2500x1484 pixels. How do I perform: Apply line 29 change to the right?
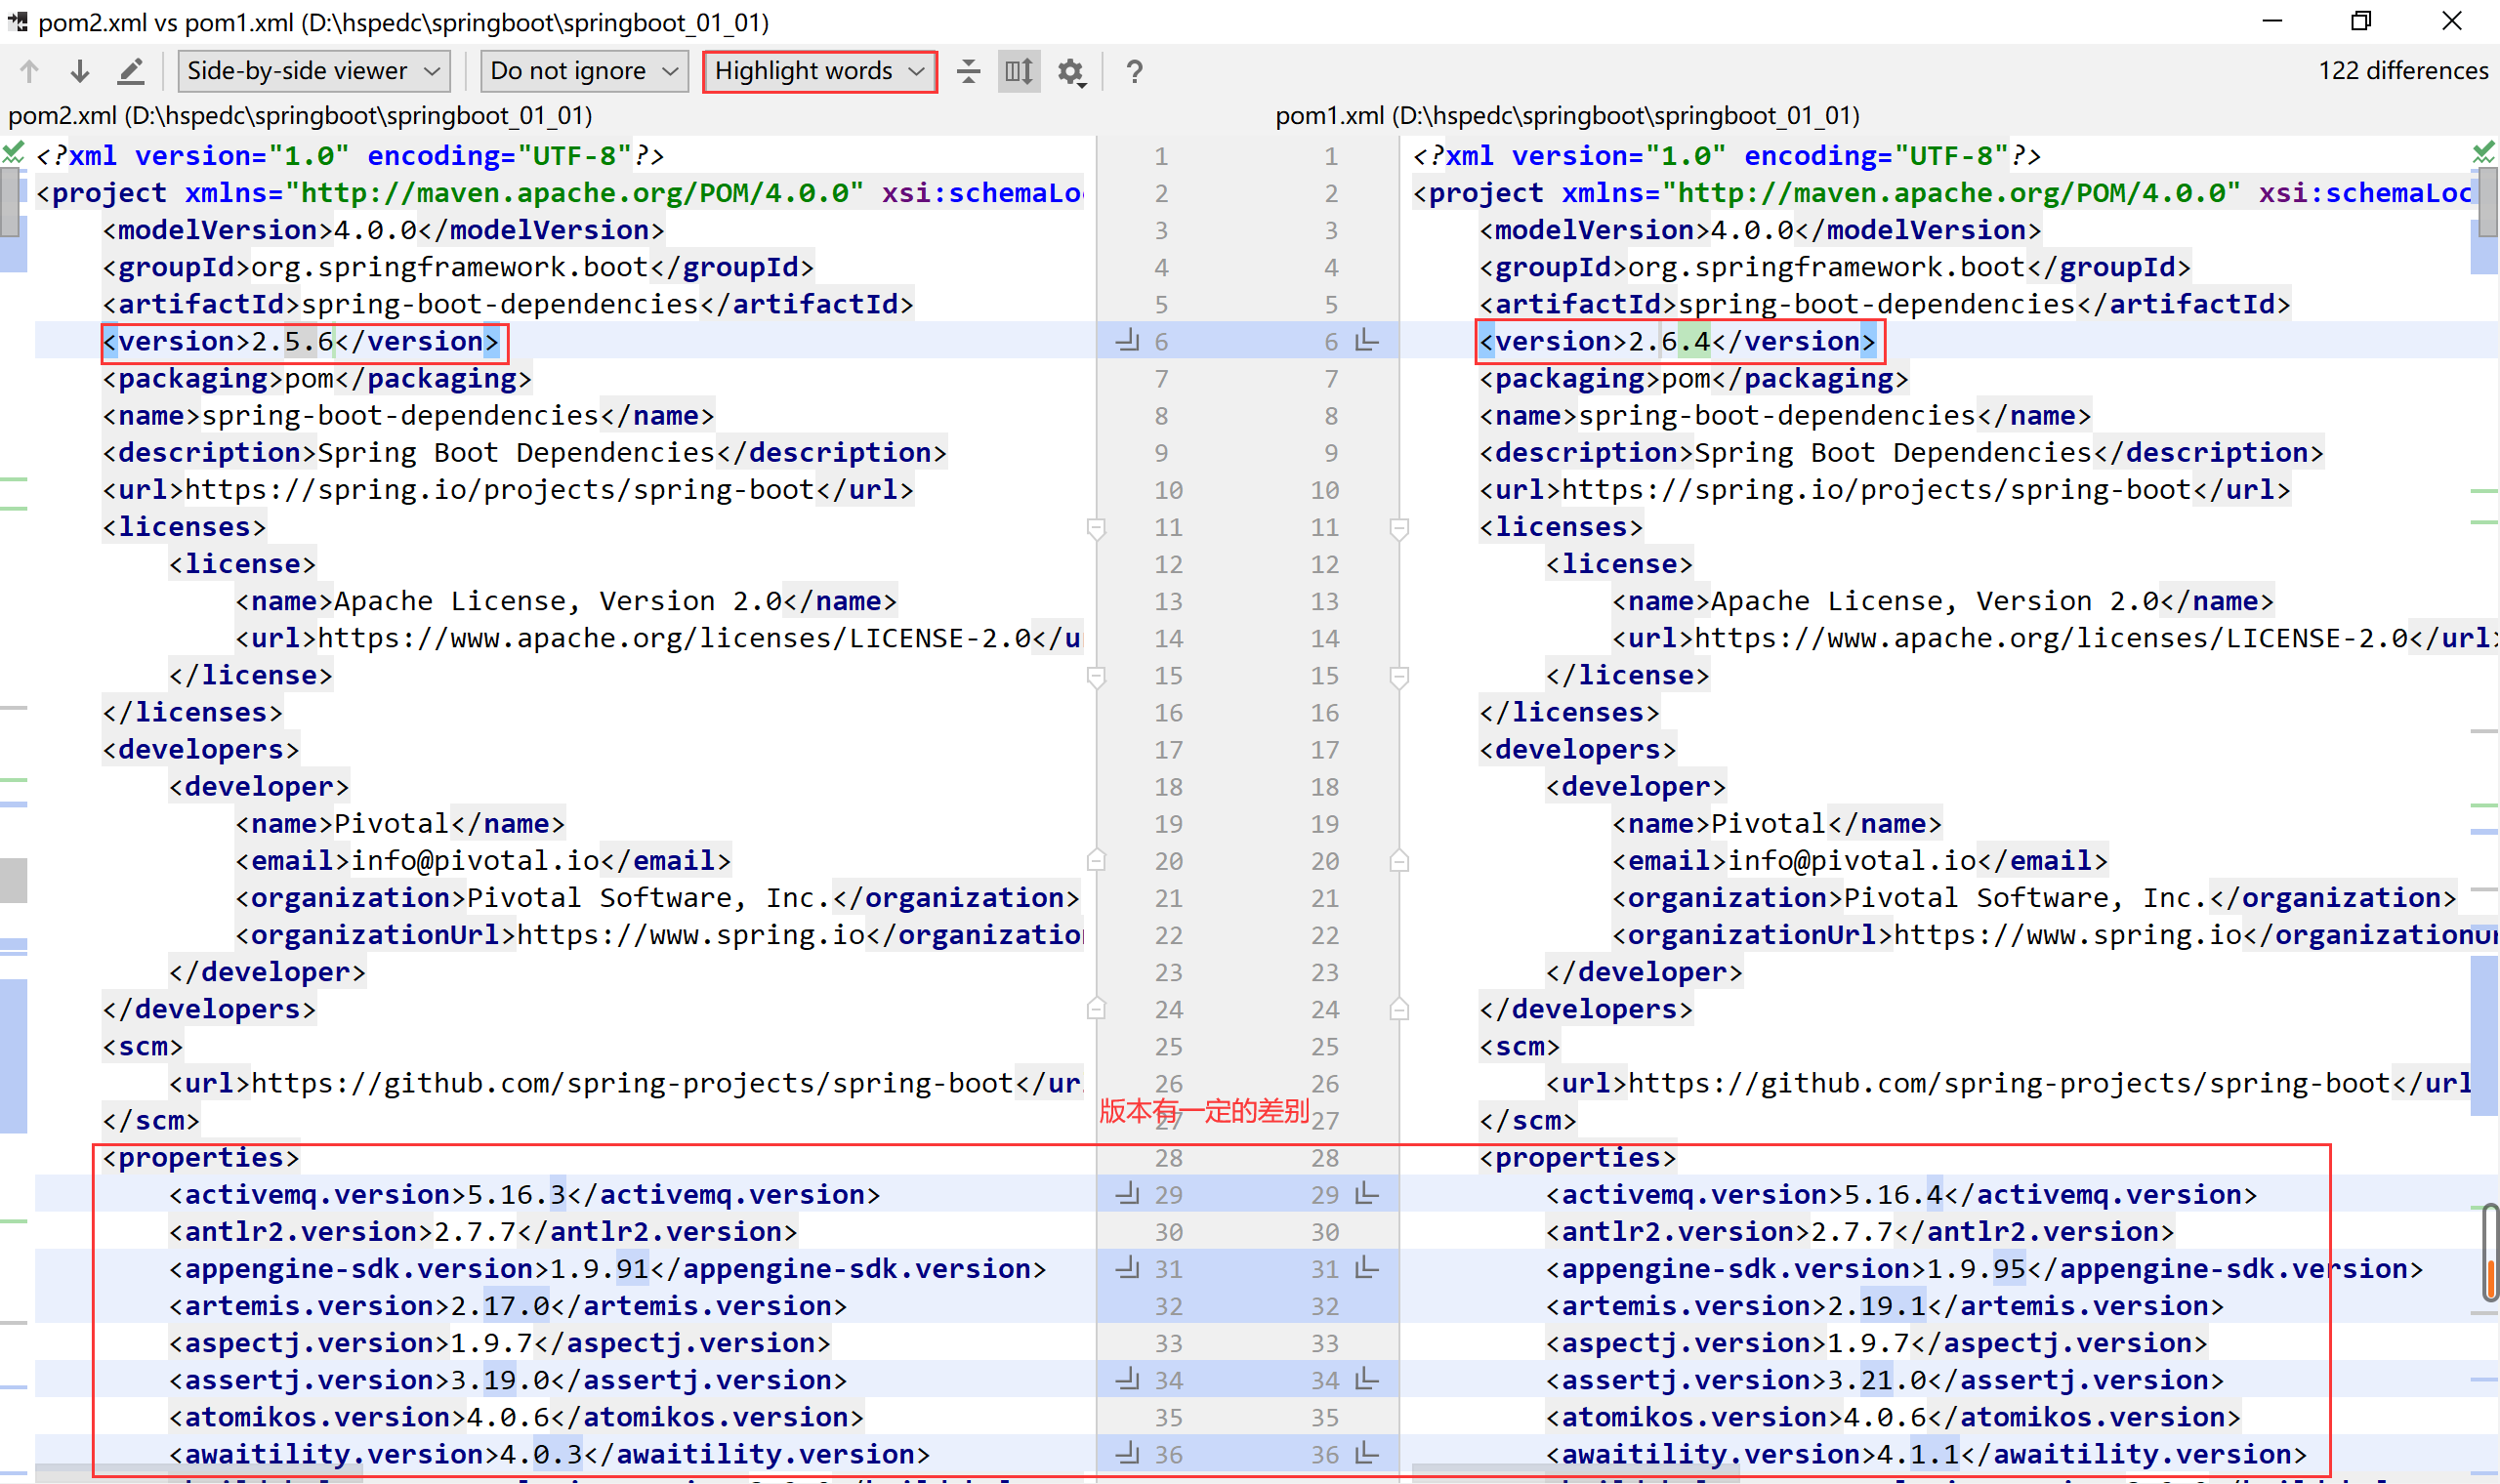point(1128,1194)
